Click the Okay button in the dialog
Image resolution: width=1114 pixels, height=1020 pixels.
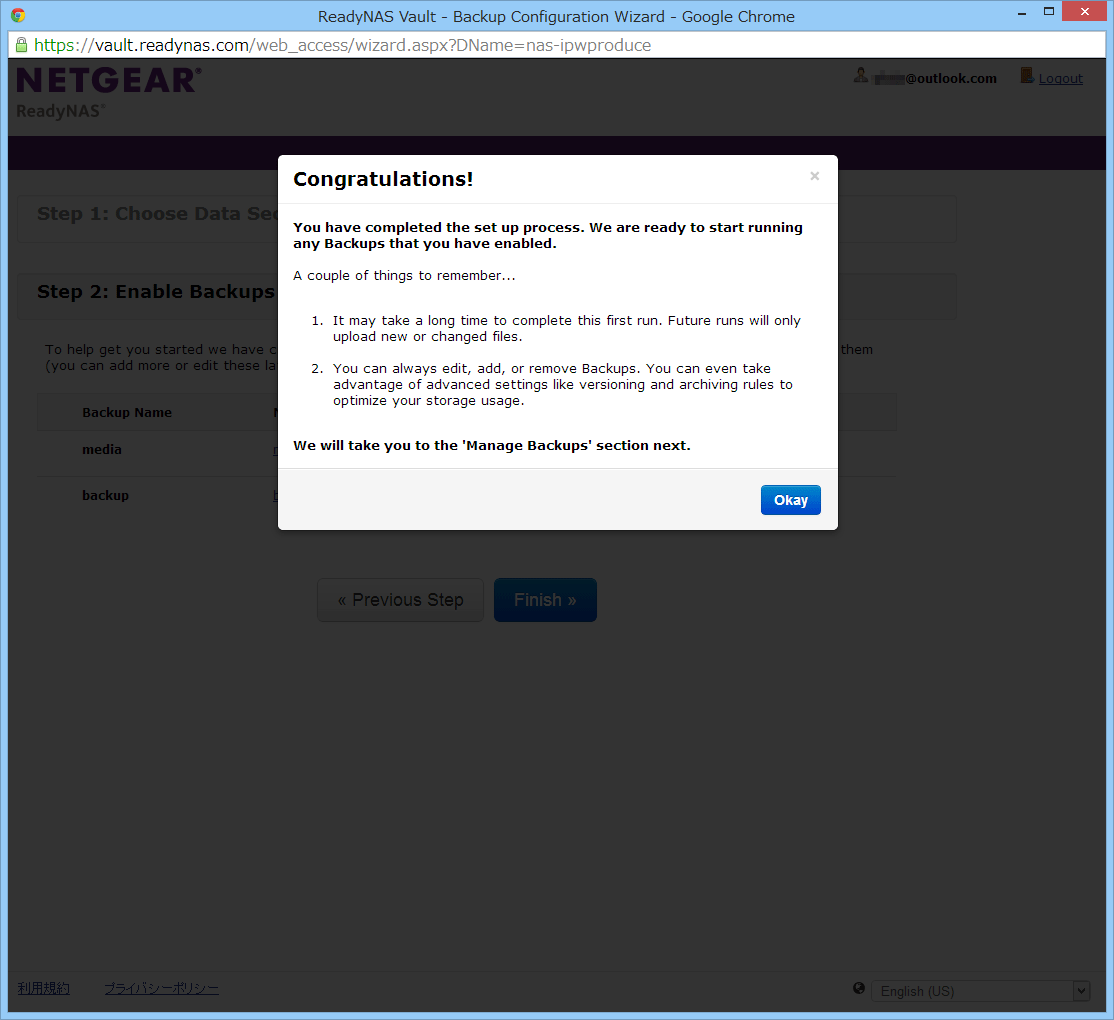790,500
